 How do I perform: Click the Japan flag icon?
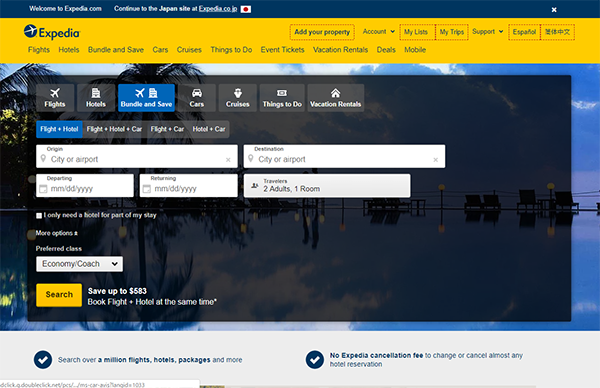pyautogui.click(x=246, y=9)
